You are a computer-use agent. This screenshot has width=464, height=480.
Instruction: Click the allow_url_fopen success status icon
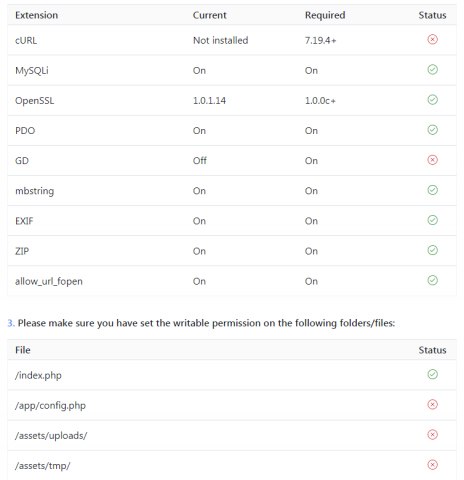432,280
